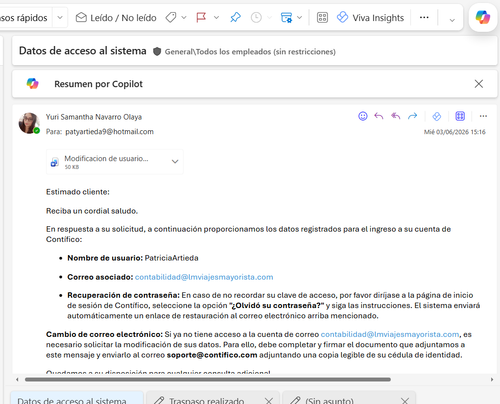The width and height of the screenshot is (500, 404).
Task: Switch to Datos de acceso al sistema tab
Action: tap(77, 398)
